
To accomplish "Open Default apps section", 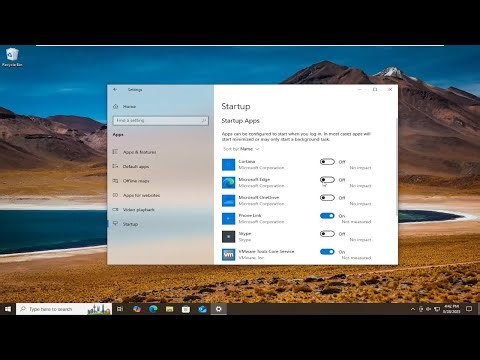I will coord(136,166).
